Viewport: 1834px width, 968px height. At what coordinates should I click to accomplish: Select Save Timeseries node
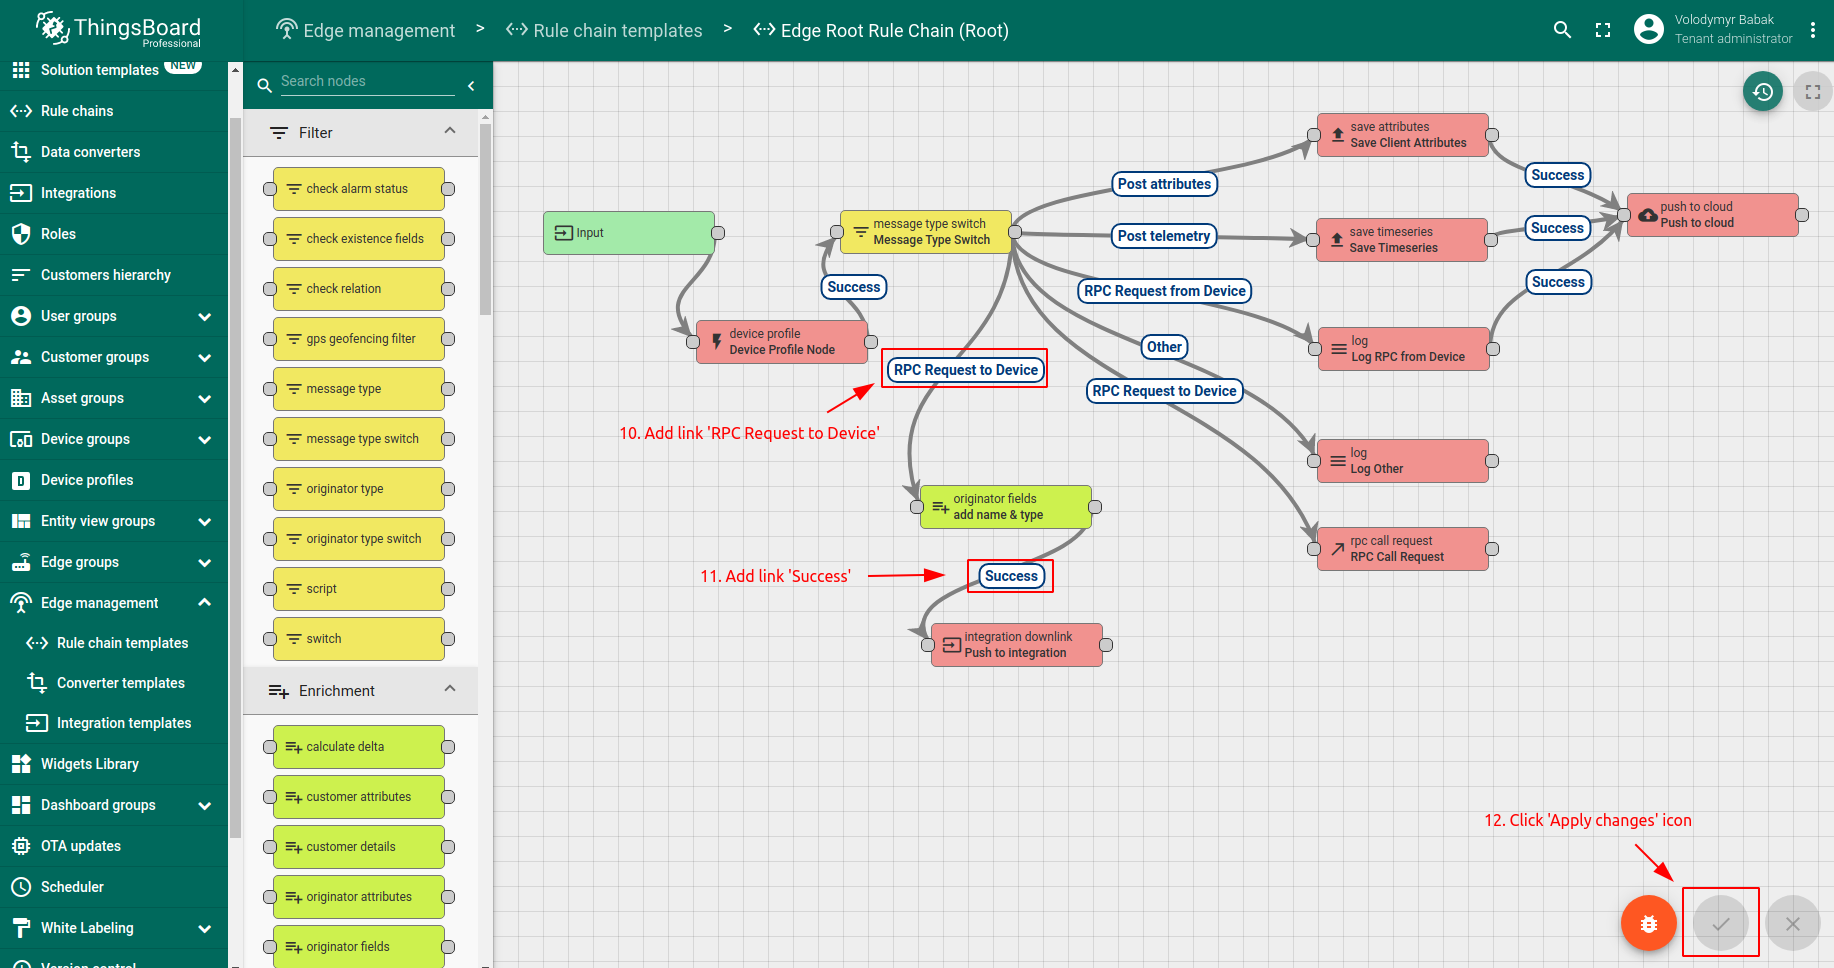(1402, 240)
